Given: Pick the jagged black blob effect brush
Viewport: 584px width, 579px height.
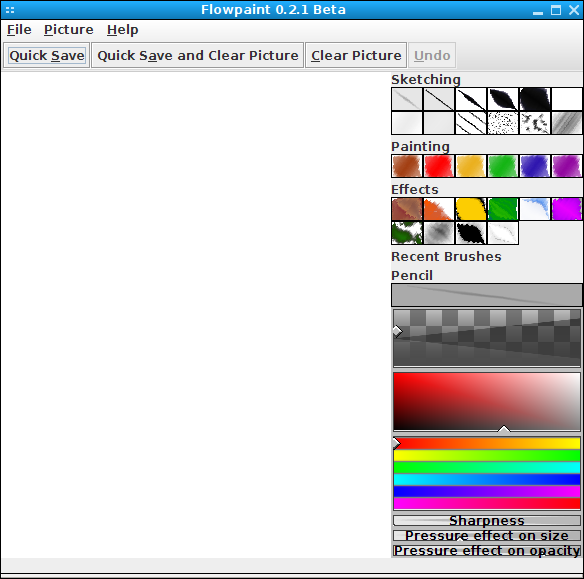Looking at the screenshot, I should point(471,233).
